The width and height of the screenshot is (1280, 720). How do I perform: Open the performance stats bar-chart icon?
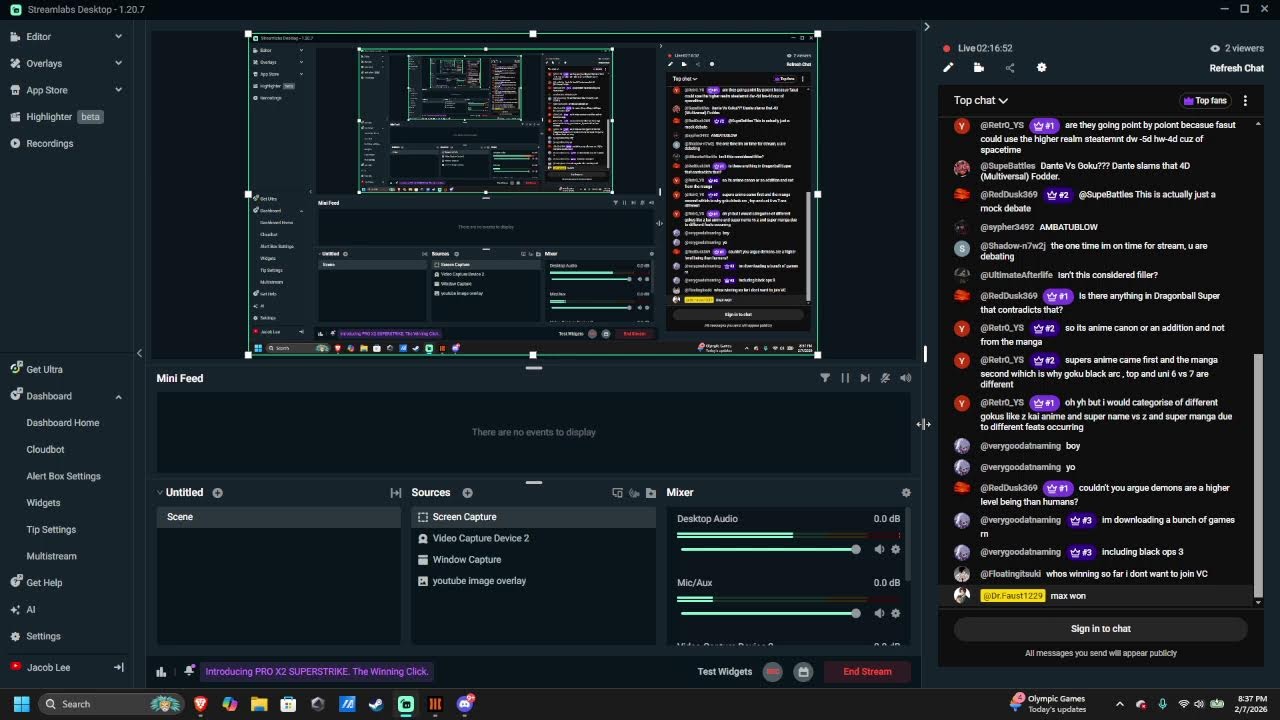[161, 672]
